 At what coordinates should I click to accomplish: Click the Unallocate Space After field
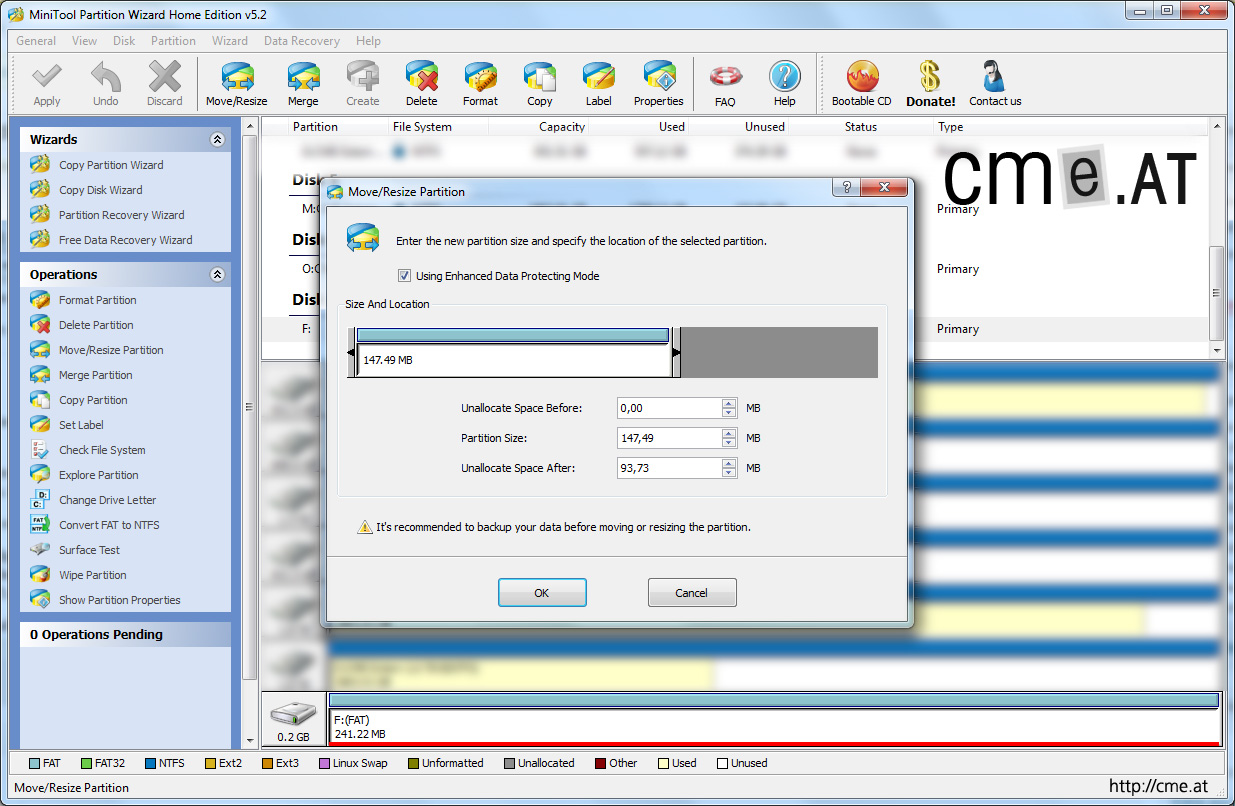tap(670, 468)
